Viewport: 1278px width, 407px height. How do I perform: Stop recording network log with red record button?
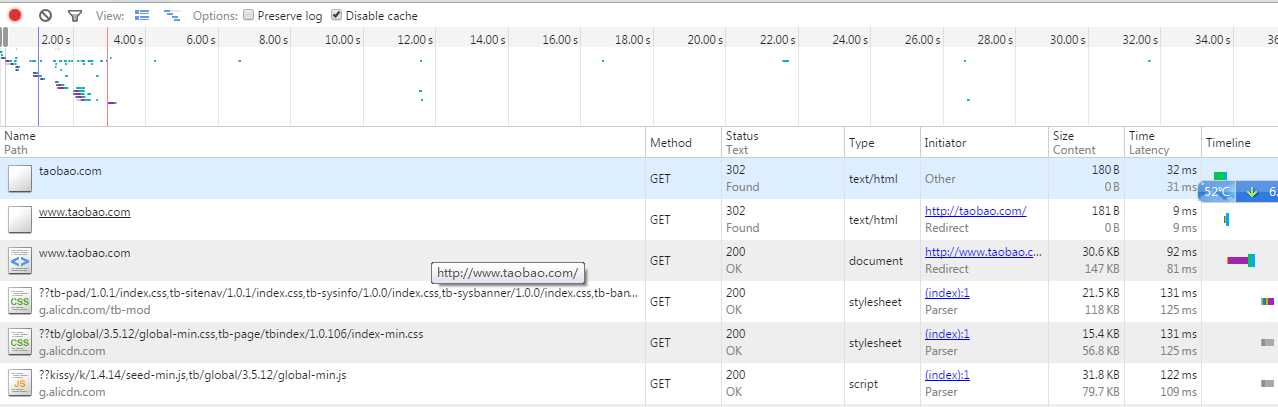point(15,15)
